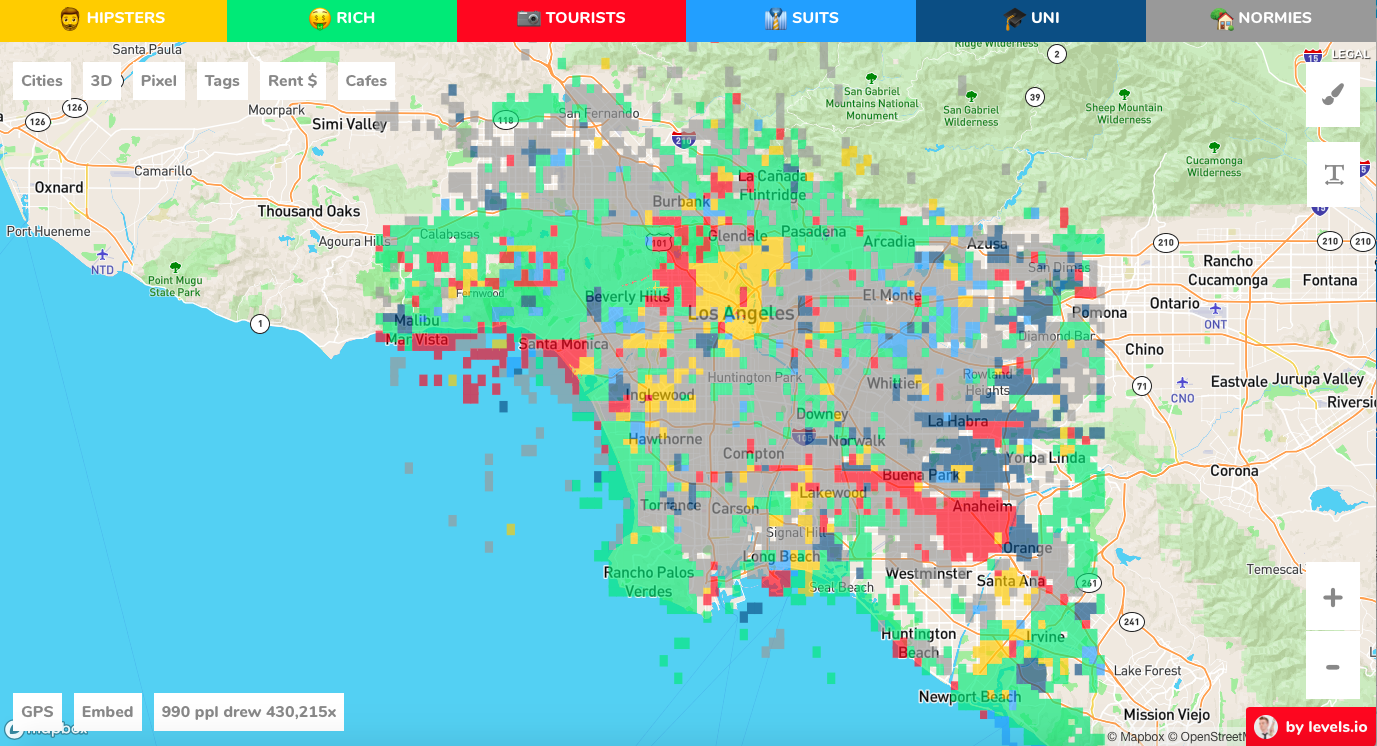Viewport: 1377px width, 746px height.
Task: Zoom in with the plus button
Action: (1332, 597)
